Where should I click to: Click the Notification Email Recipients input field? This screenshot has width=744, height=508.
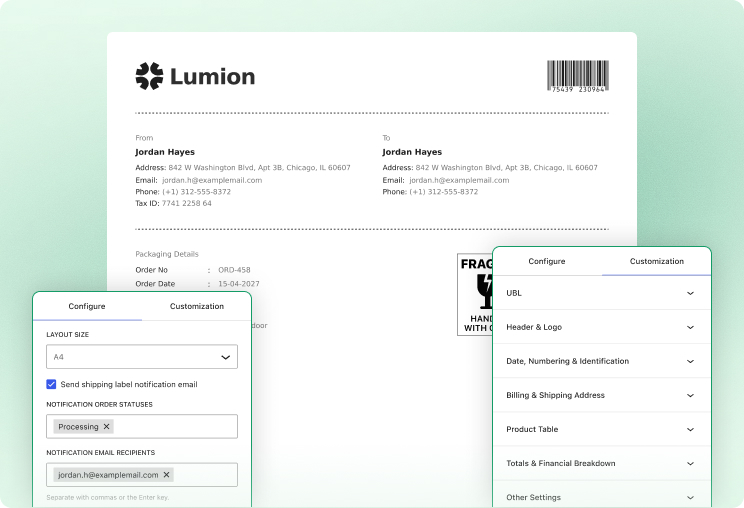[142, 475]
